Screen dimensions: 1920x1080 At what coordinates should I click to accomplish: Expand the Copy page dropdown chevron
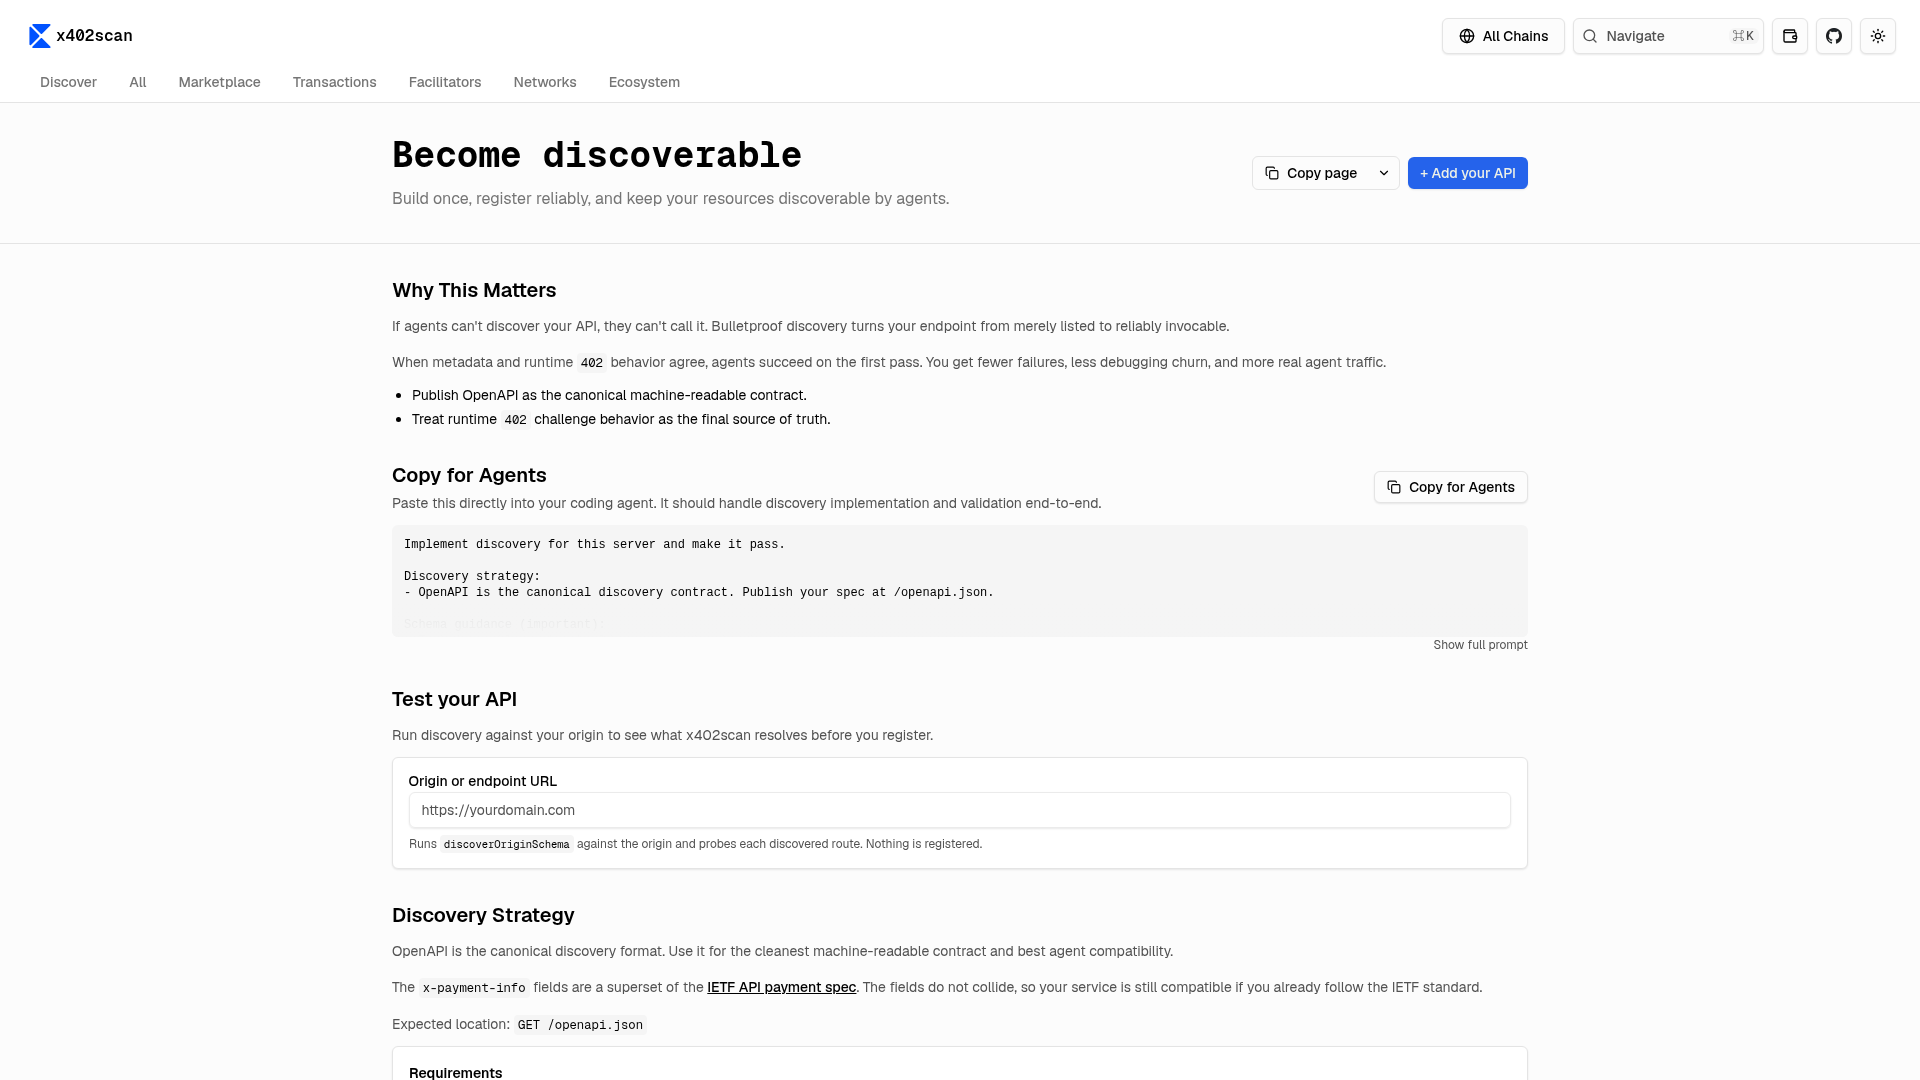[1384, 173]
